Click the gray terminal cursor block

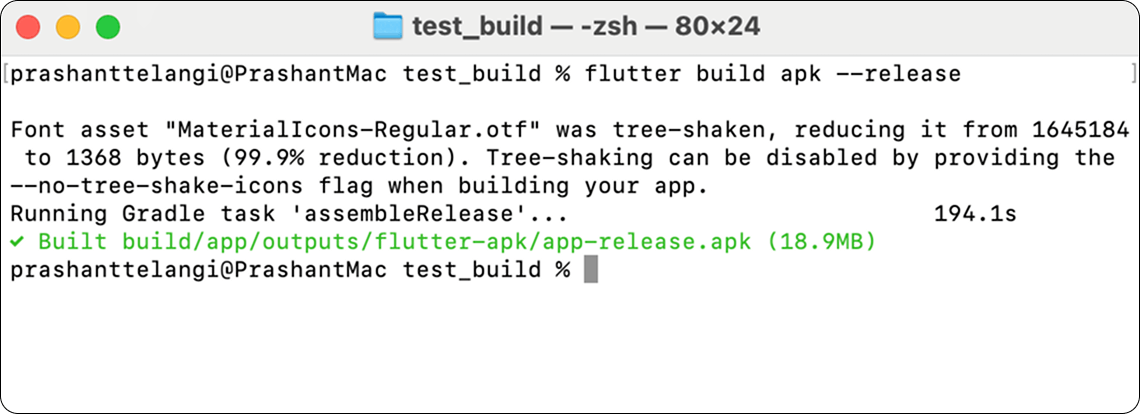(x=590, y=269)
